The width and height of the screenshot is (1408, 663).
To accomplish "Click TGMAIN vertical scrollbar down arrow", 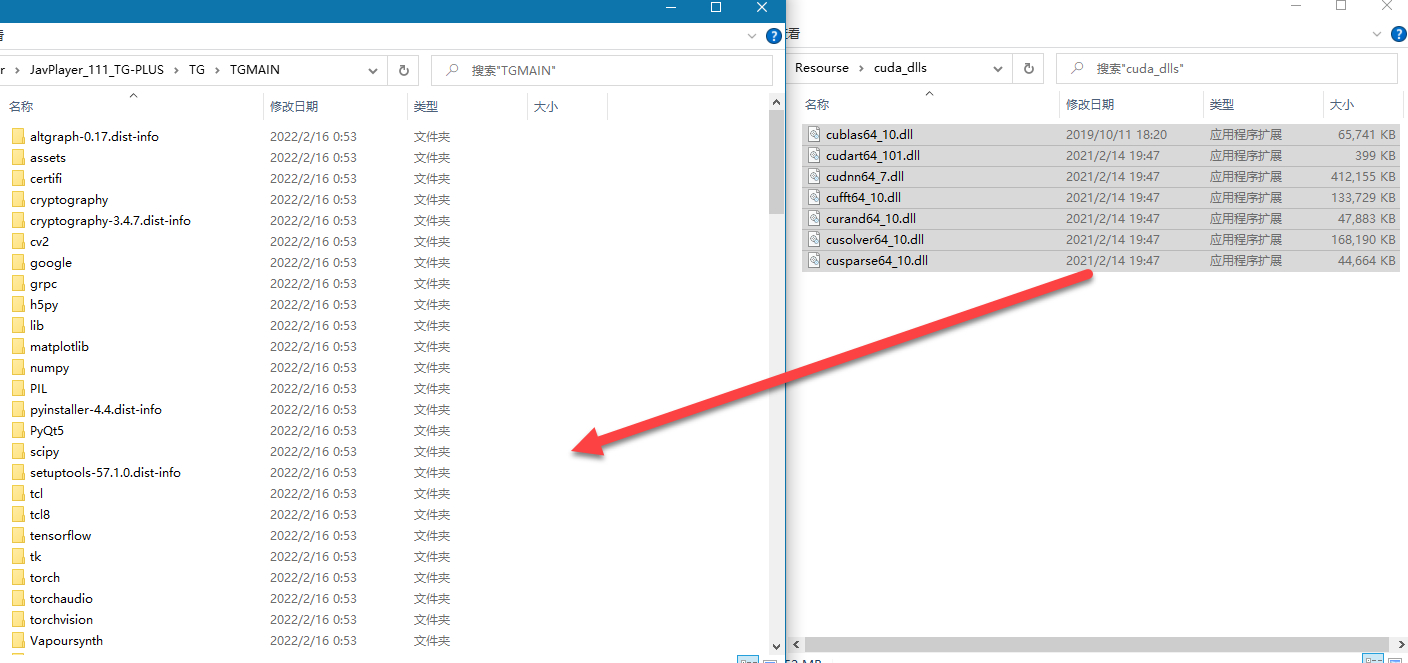I will pyautogui.click(x=777, y=646).
